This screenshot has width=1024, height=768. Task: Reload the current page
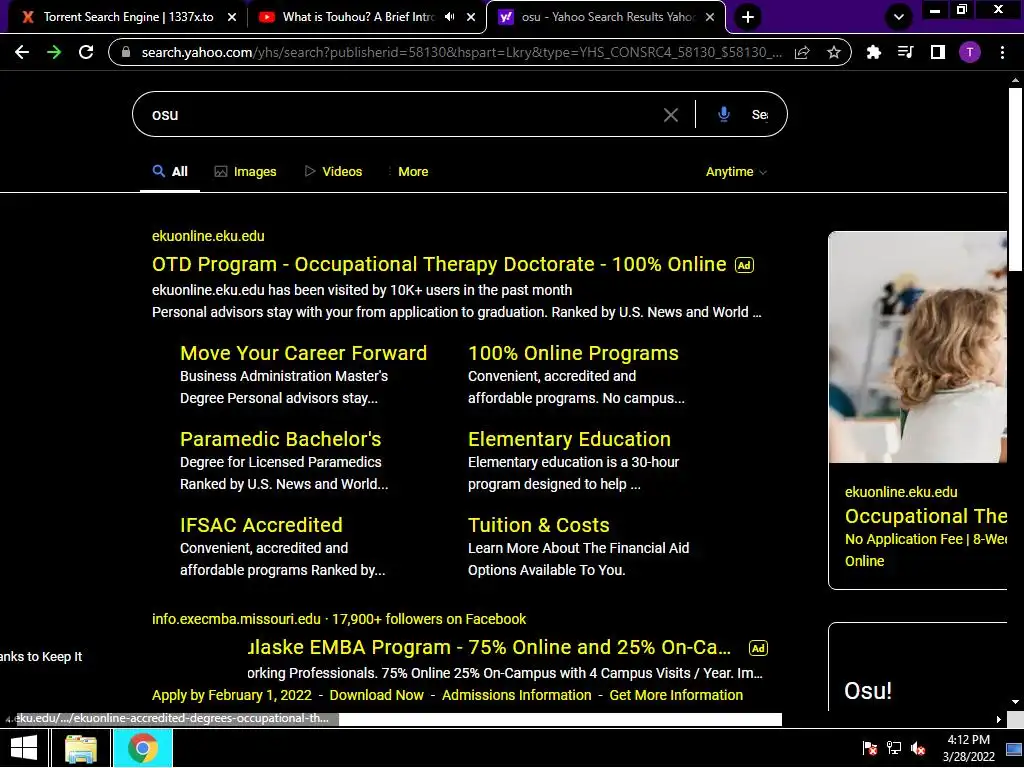[x=86, y=52]
